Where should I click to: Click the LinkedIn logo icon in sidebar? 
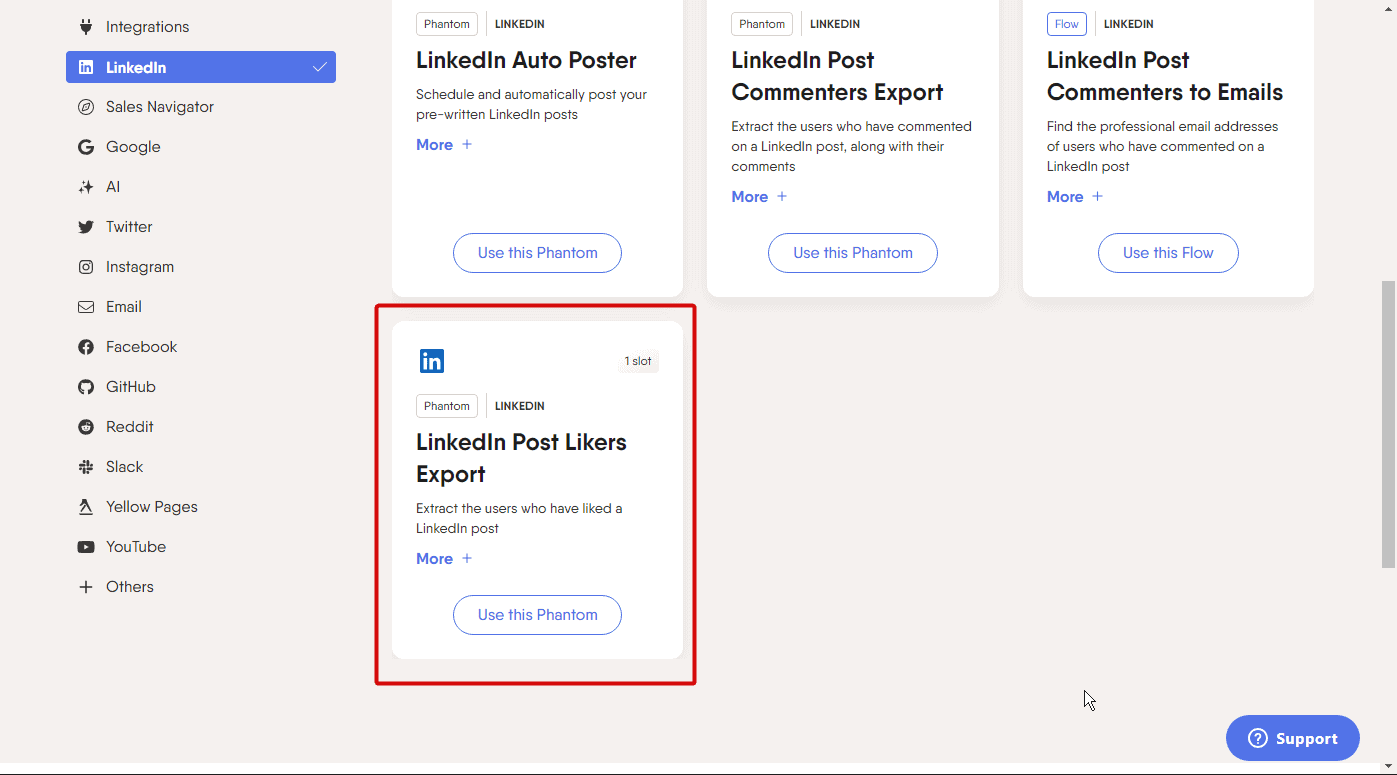pos(86,67)
